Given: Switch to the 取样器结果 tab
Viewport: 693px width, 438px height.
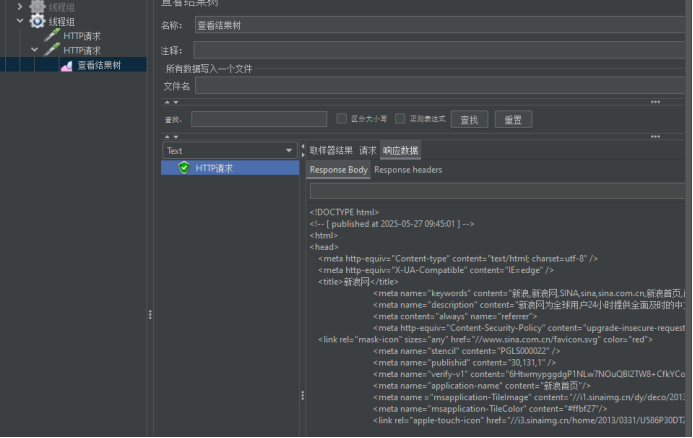Looking at the screenshot, I should (331, 151).
